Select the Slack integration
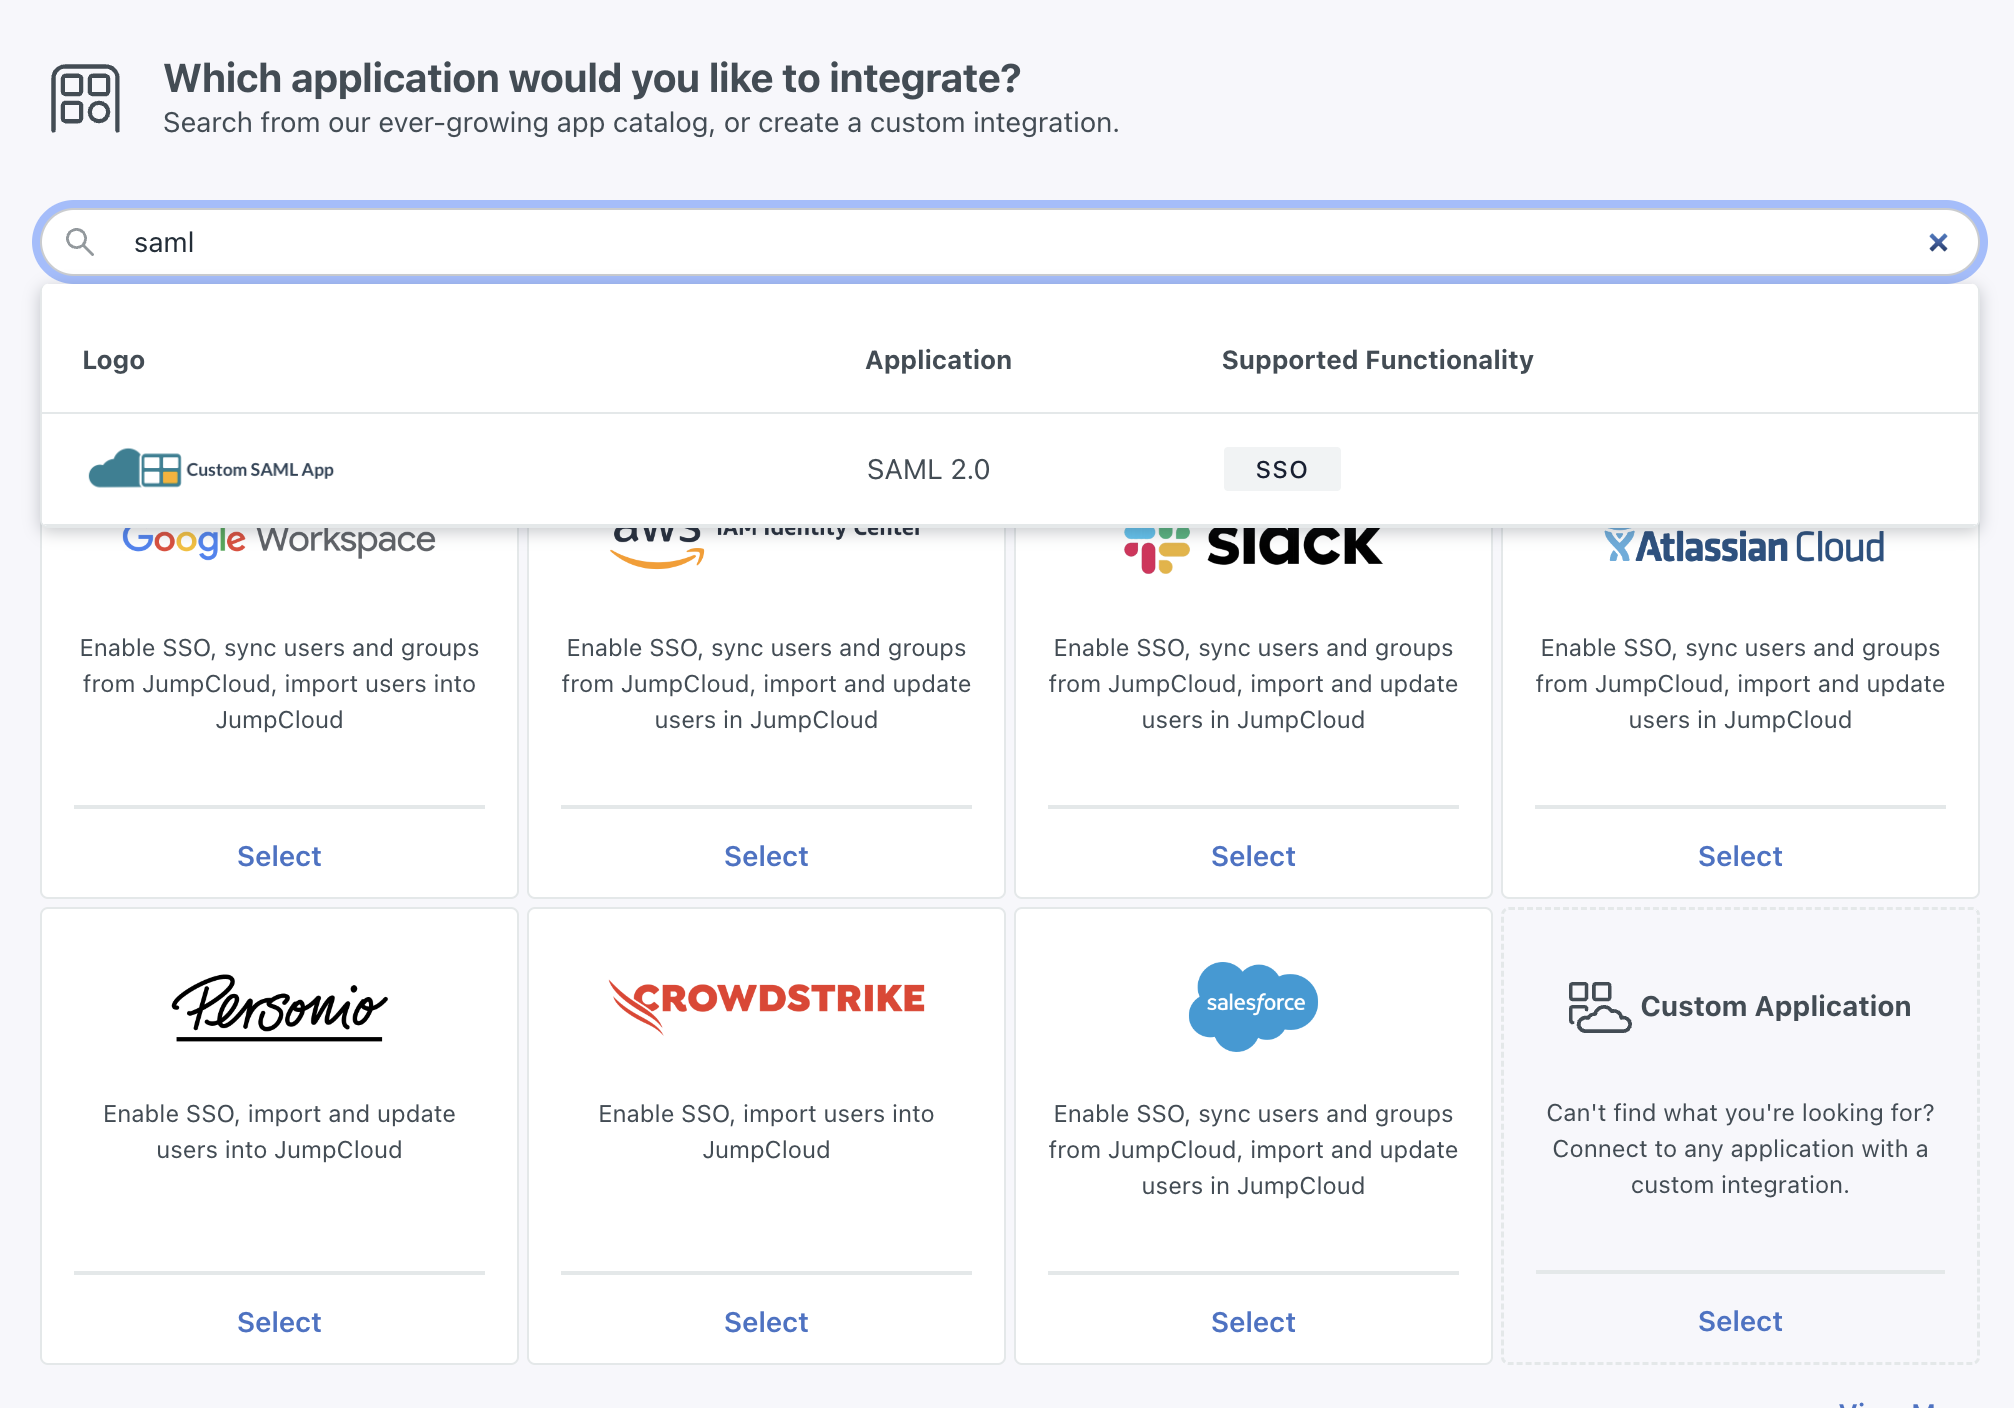This screenshot has height=1408, width=2014. pos(1253,856)
